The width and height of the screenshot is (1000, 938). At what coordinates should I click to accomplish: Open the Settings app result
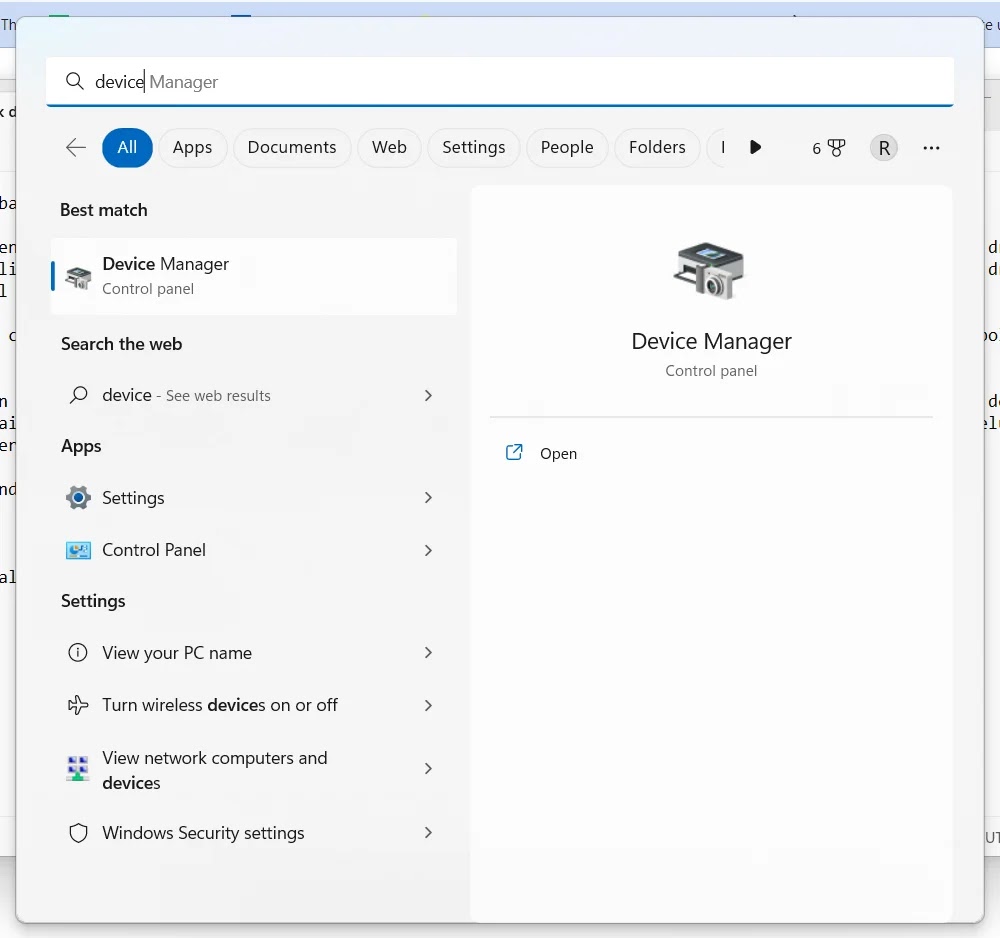(254, 497)
